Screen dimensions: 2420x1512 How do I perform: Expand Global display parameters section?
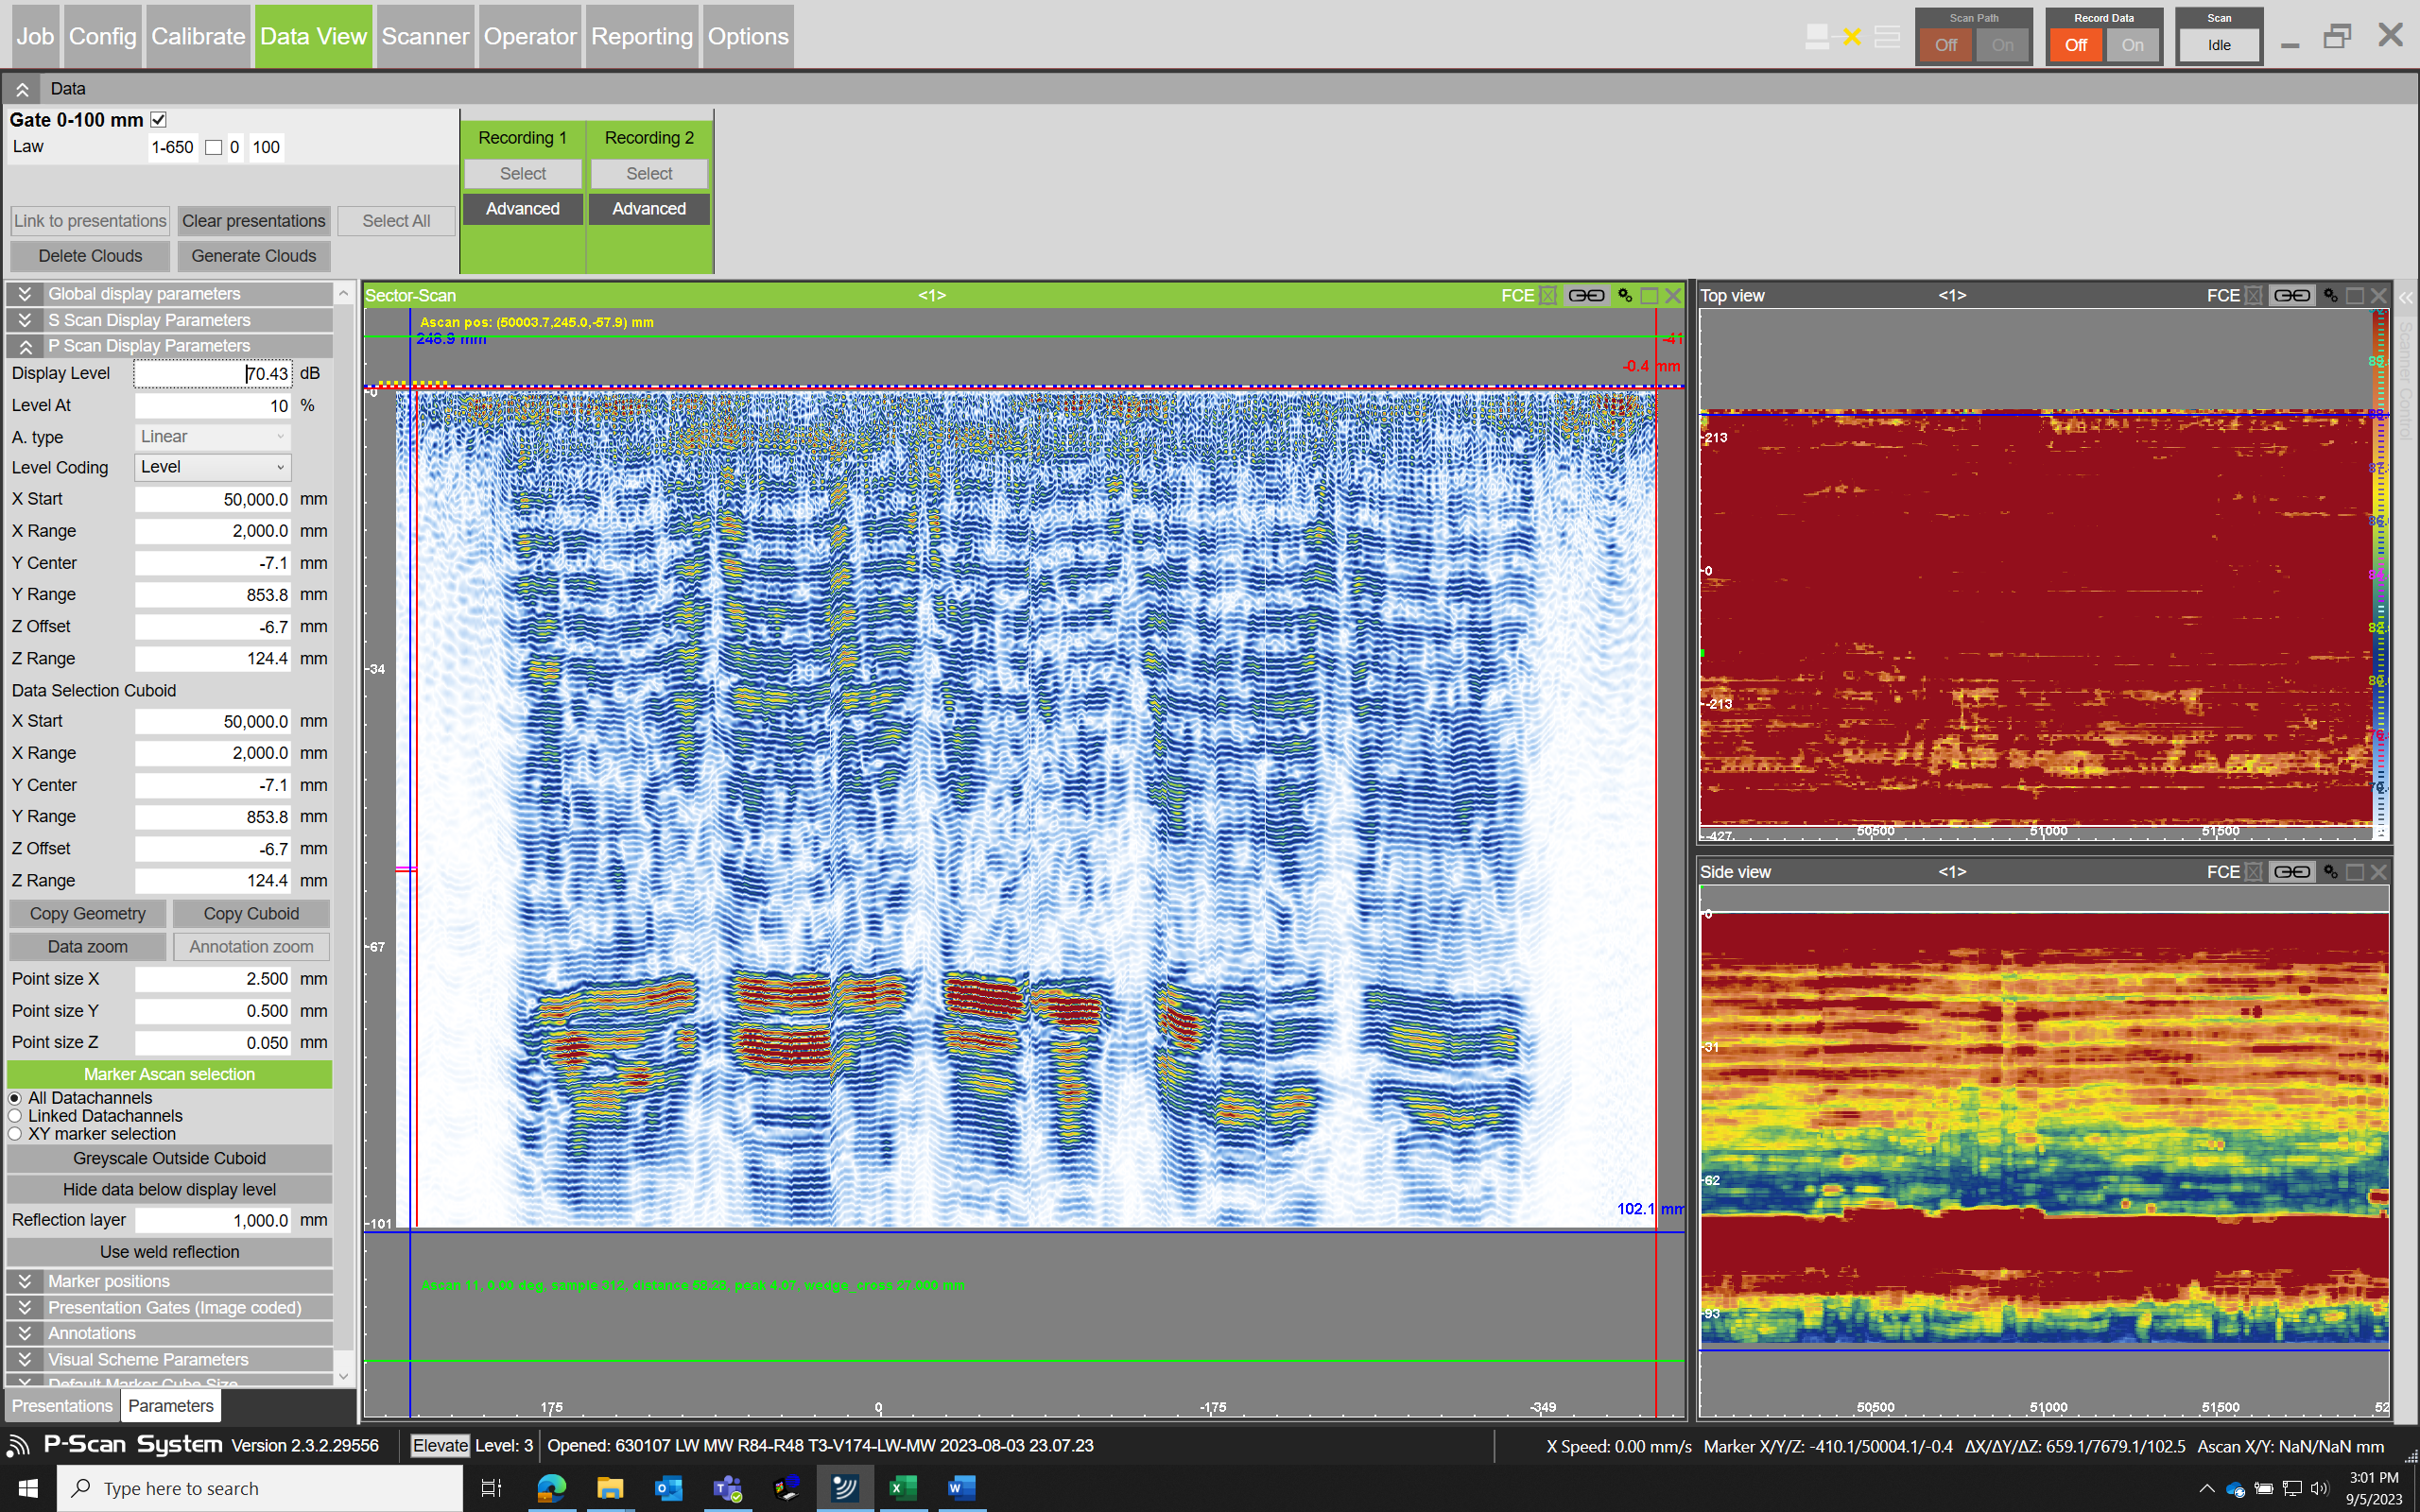point(169,294)
